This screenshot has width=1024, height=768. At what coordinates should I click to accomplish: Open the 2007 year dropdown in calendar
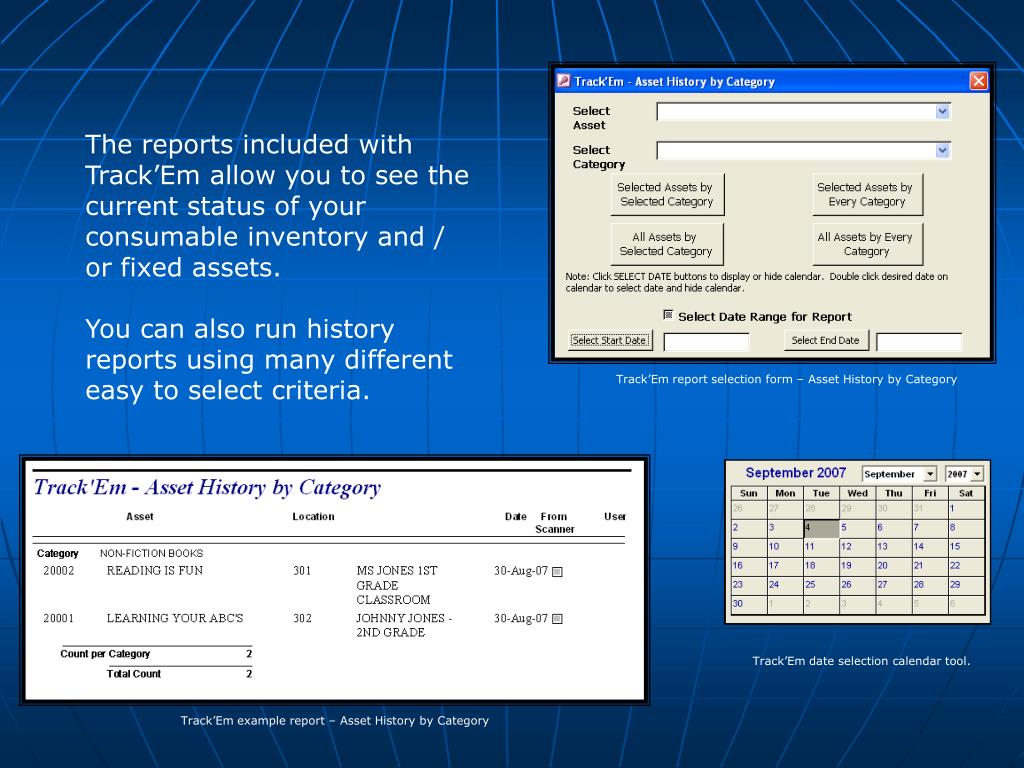(977, 473)
